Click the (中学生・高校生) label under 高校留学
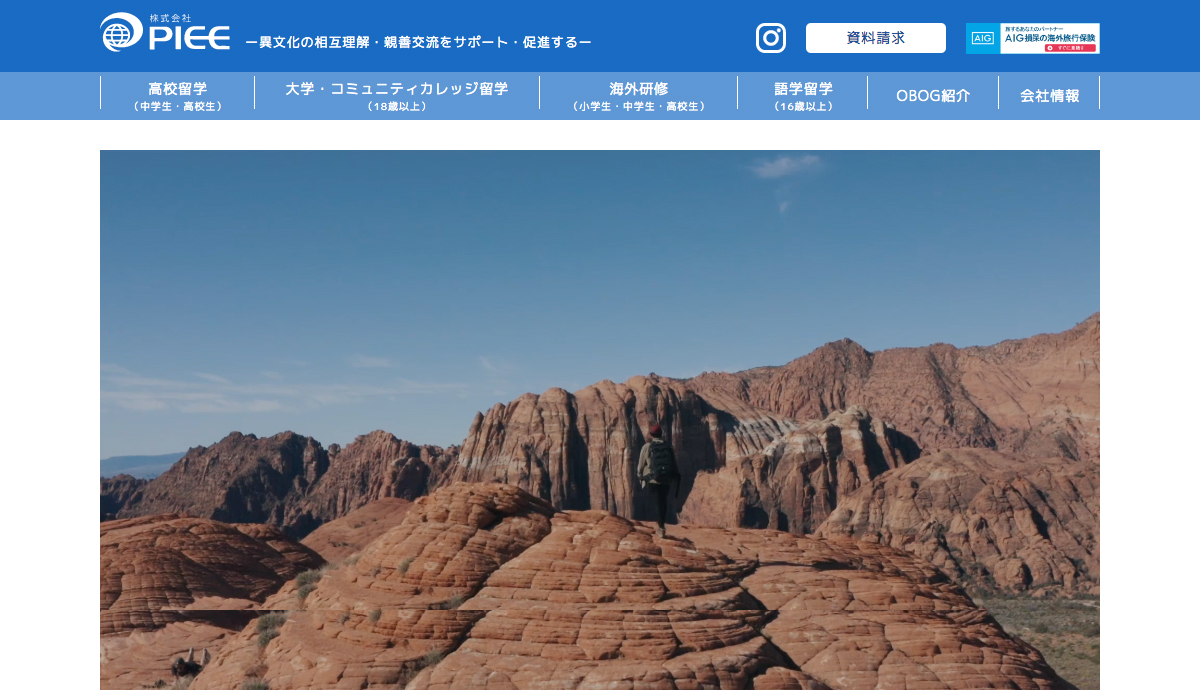This screenshot has height=690, width=1200. [176, 104]
